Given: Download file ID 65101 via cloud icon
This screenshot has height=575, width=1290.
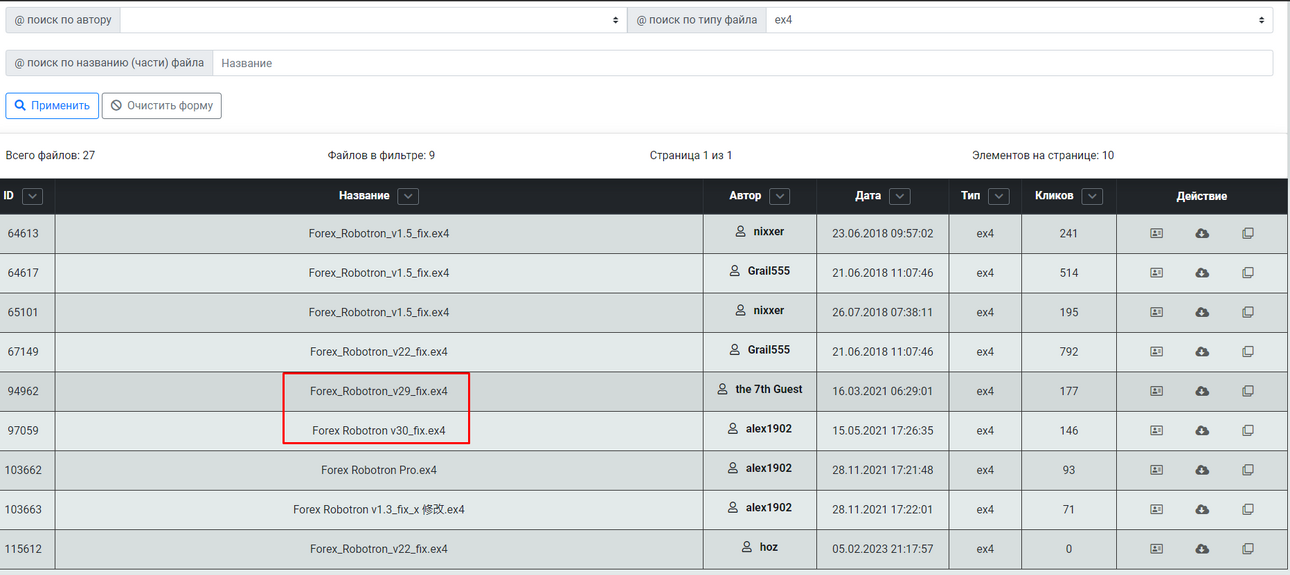Looking at the screenshot, I should [x=1202, y=312].
